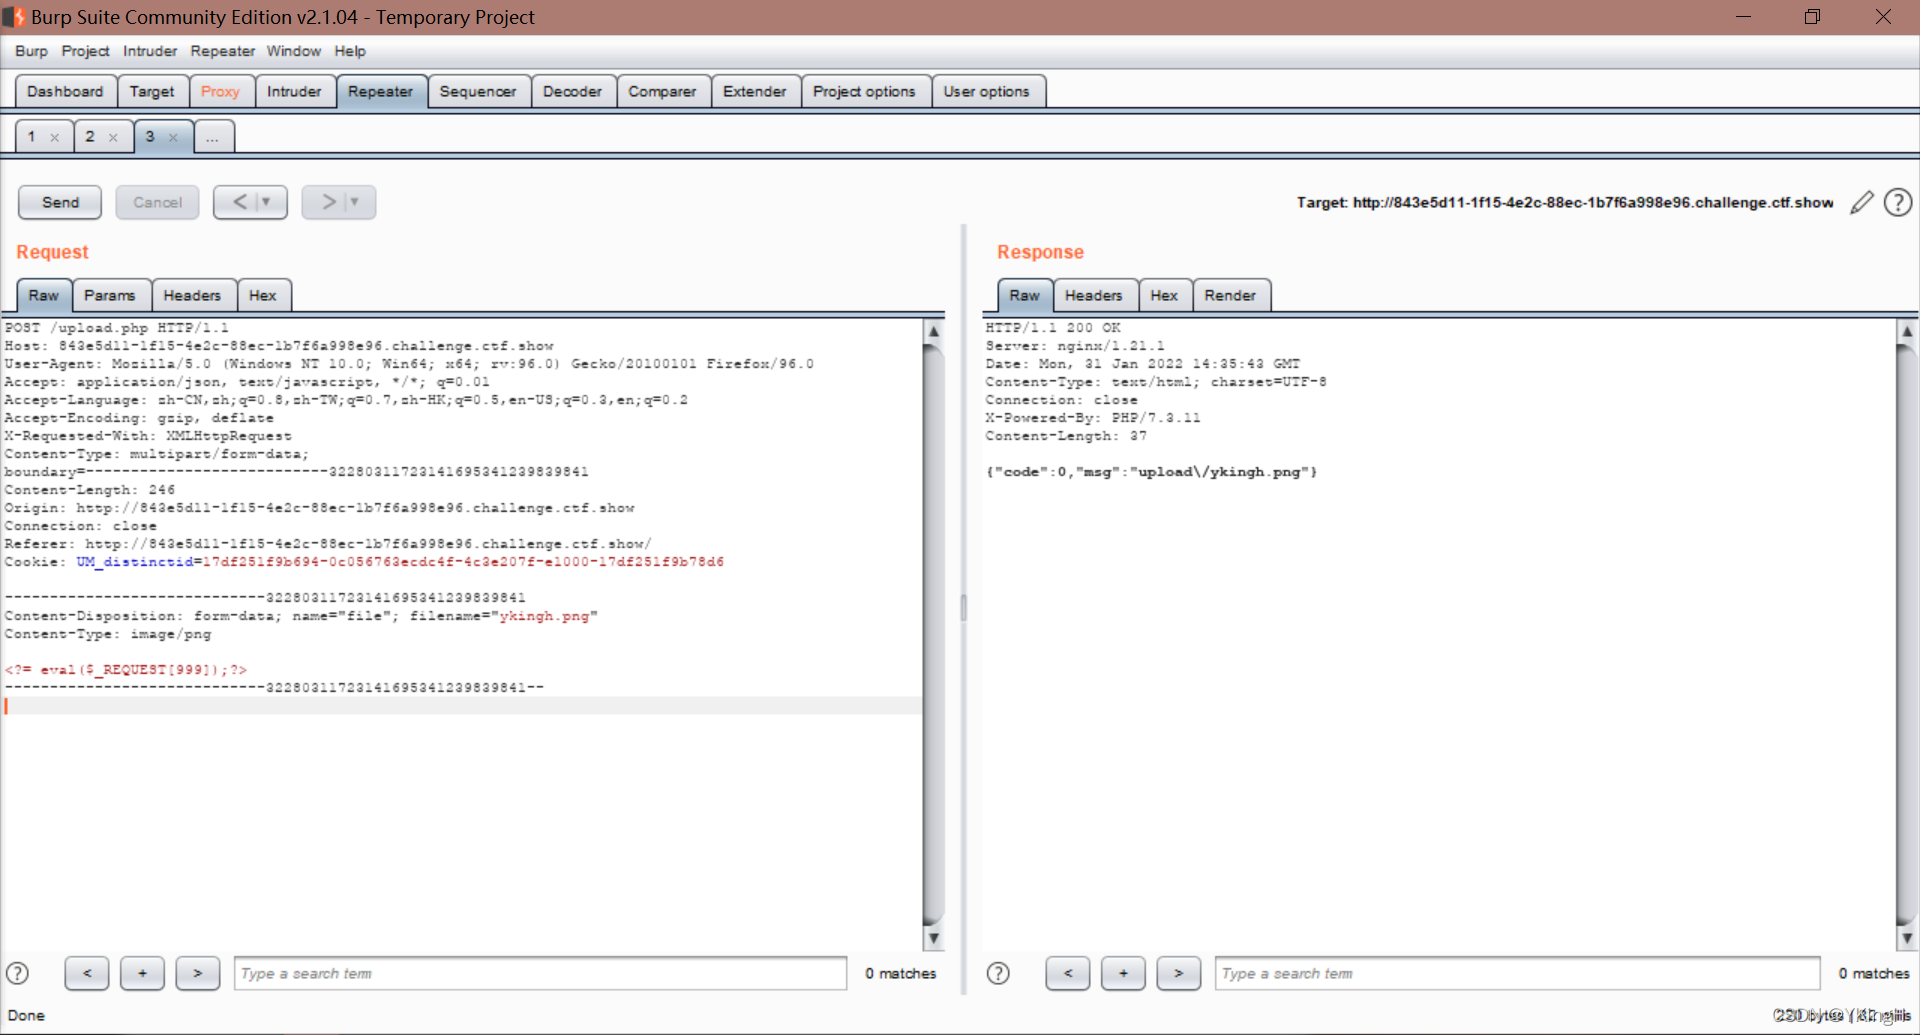Open the Repeater menu
This screenshot has width=1920, height=1035.
[223, 51]
